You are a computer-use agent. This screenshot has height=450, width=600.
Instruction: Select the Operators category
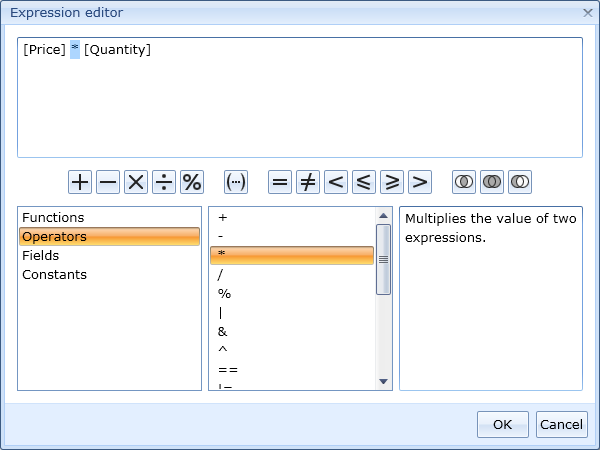109,236
